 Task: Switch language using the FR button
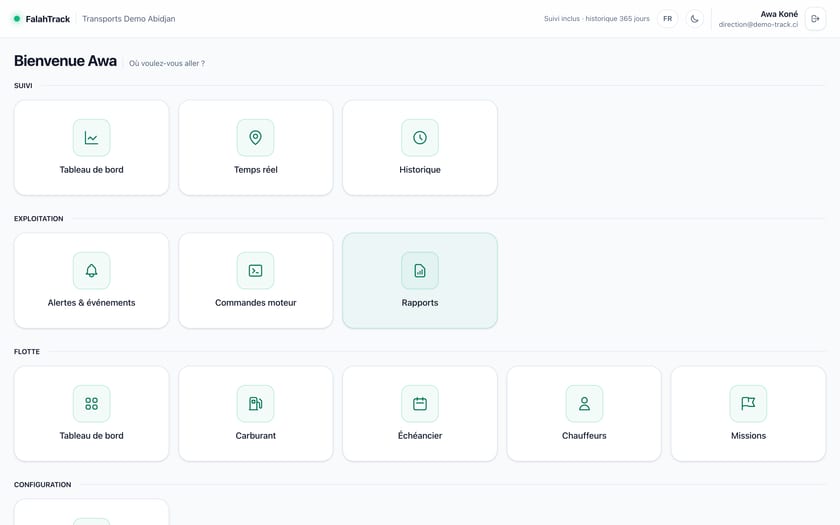(x=668, y=19)
